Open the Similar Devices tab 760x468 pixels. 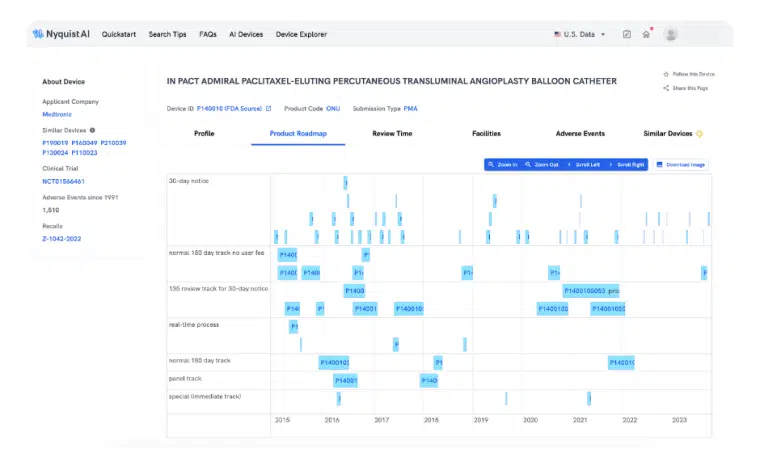pos(667,133)
